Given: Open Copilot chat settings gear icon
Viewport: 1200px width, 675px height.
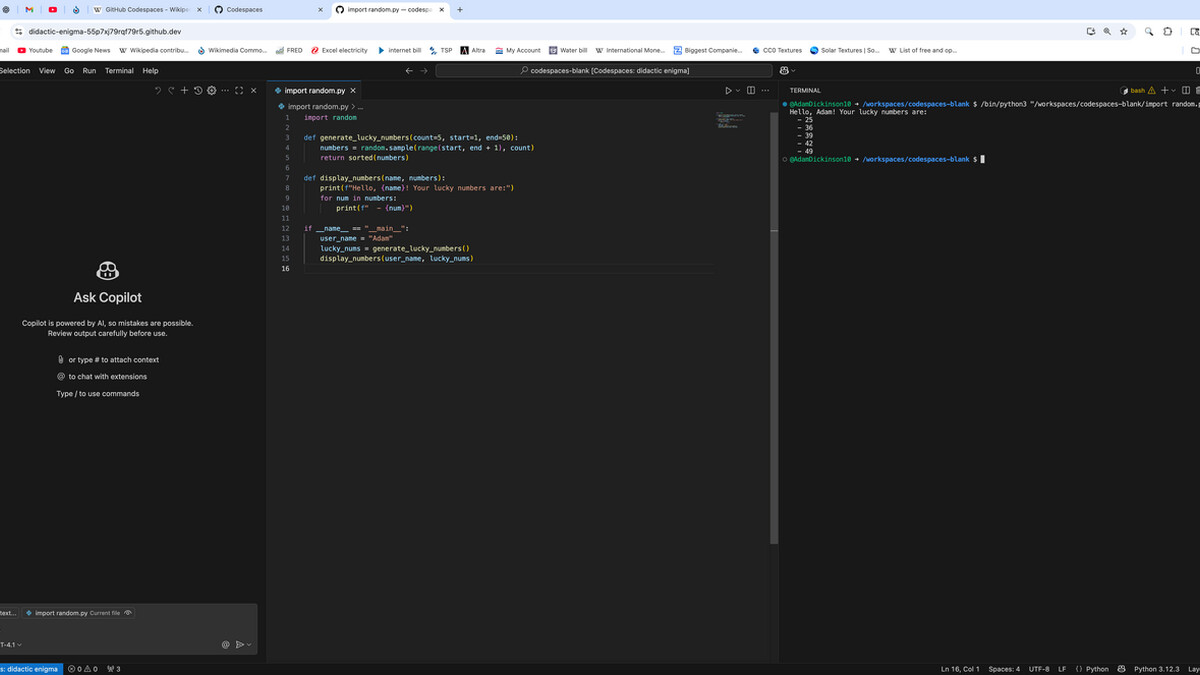Looking at the screenshot, I should 211,91.
